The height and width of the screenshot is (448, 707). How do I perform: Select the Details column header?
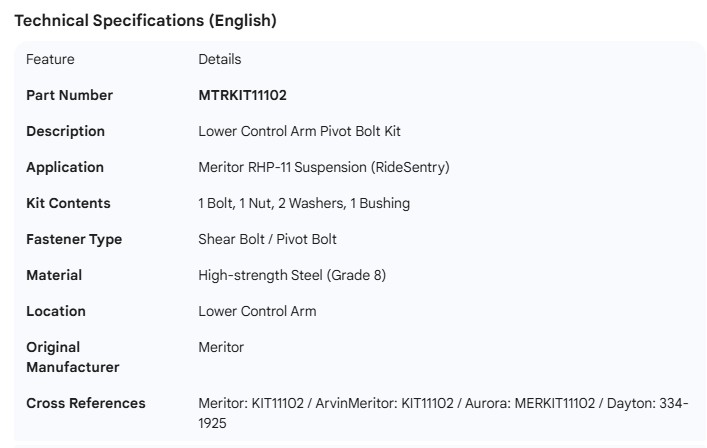[x=219, y=59]
